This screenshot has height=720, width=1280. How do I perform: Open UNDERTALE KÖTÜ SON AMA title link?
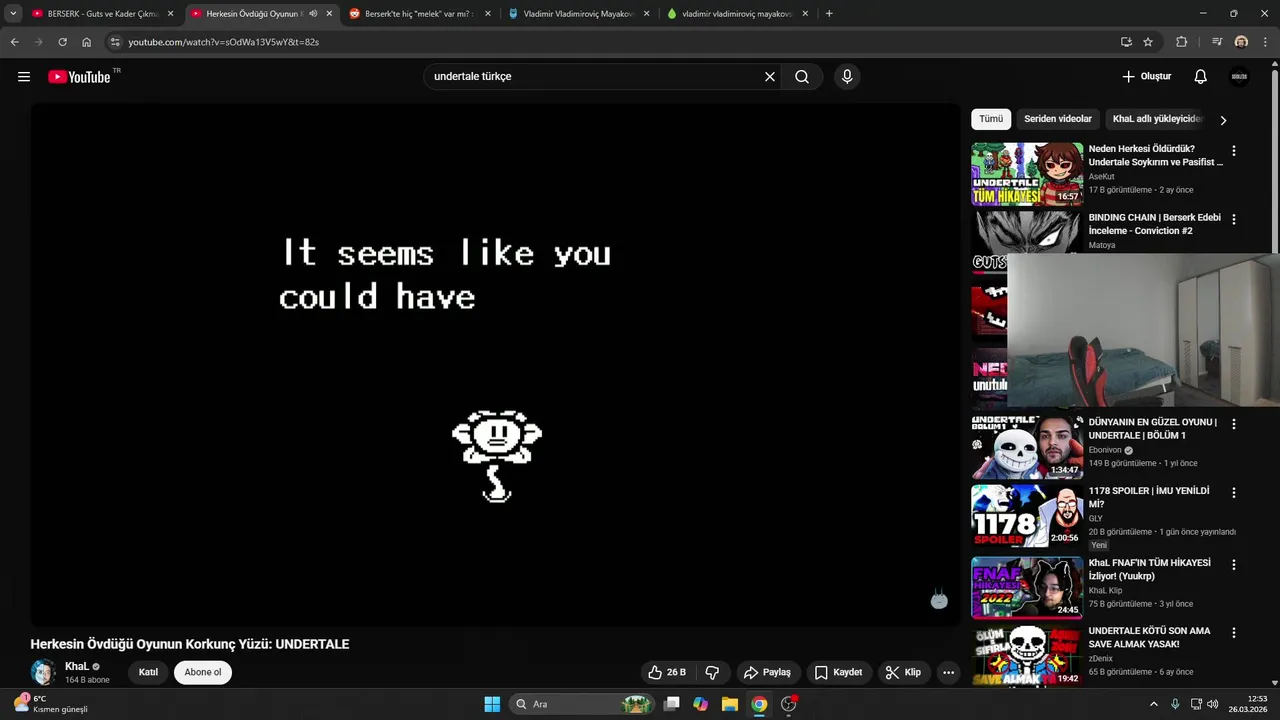point(1149,637)
